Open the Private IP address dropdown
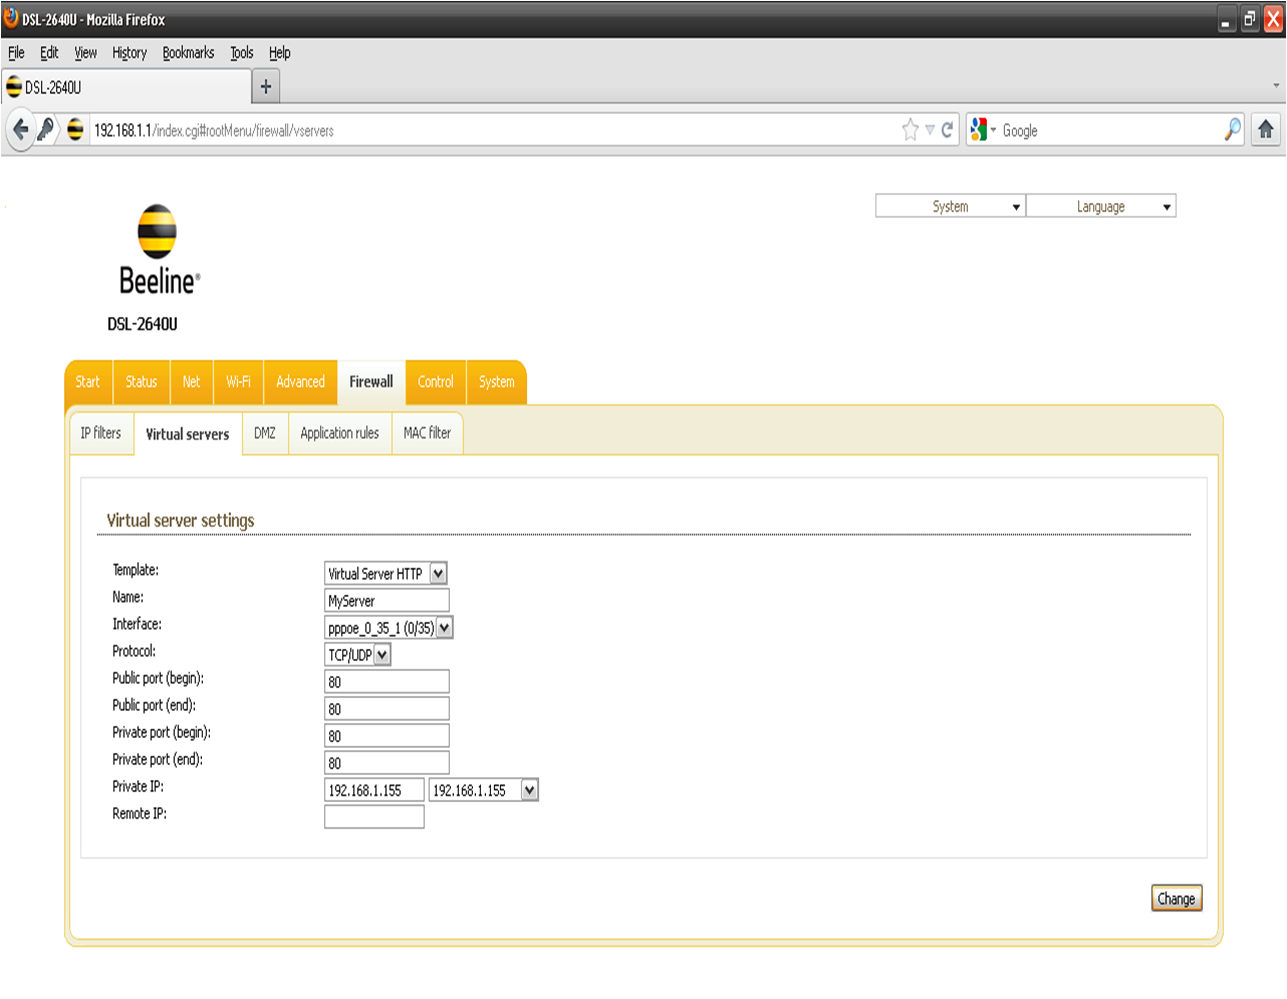This screenshot has height=999, width=1287. 529,790
